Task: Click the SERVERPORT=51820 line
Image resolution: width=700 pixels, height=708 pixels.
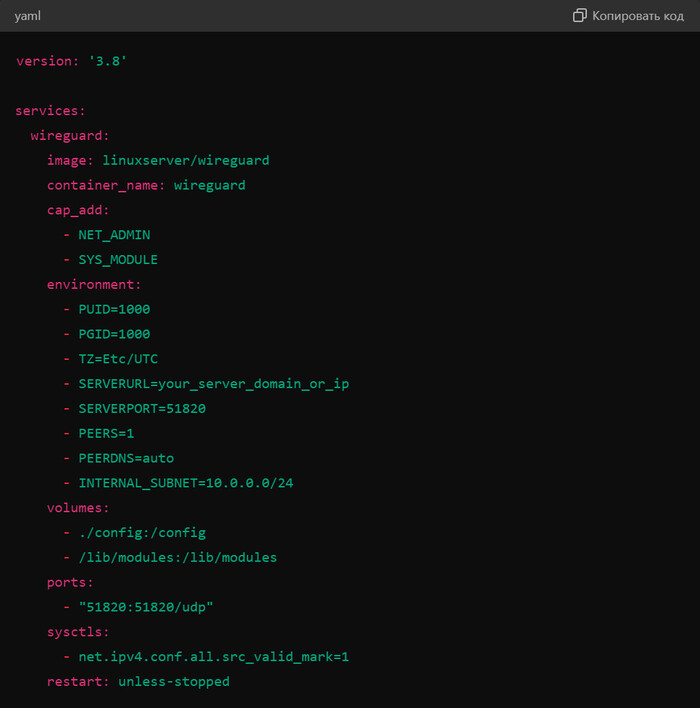Action: coord(142,409)
